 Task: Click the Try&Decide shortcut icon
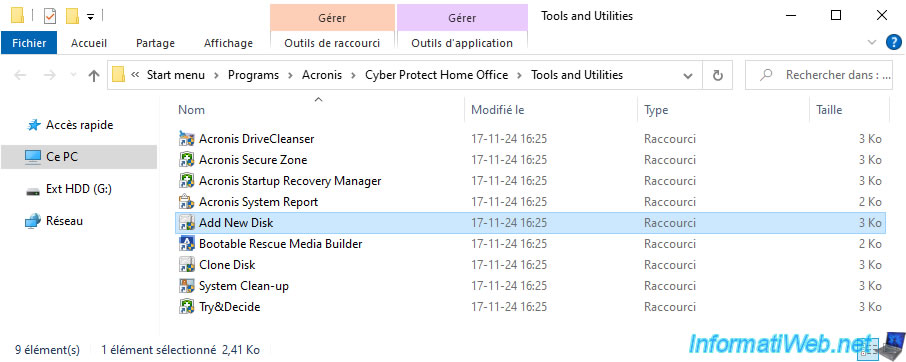click(186, 307)
